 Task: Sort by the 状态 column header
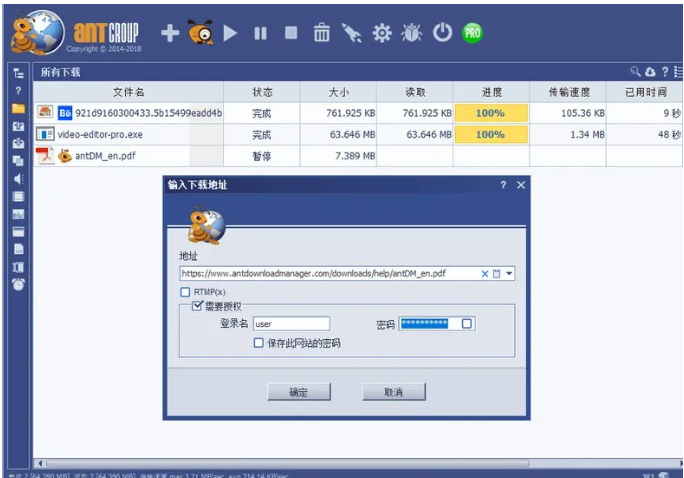pos(262,92)
